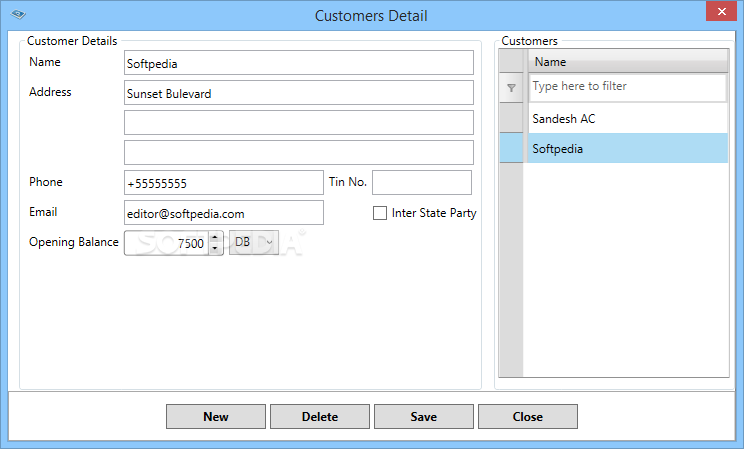
Task: Click row selector beside Softpedia row
Action: tap(511, 148)
